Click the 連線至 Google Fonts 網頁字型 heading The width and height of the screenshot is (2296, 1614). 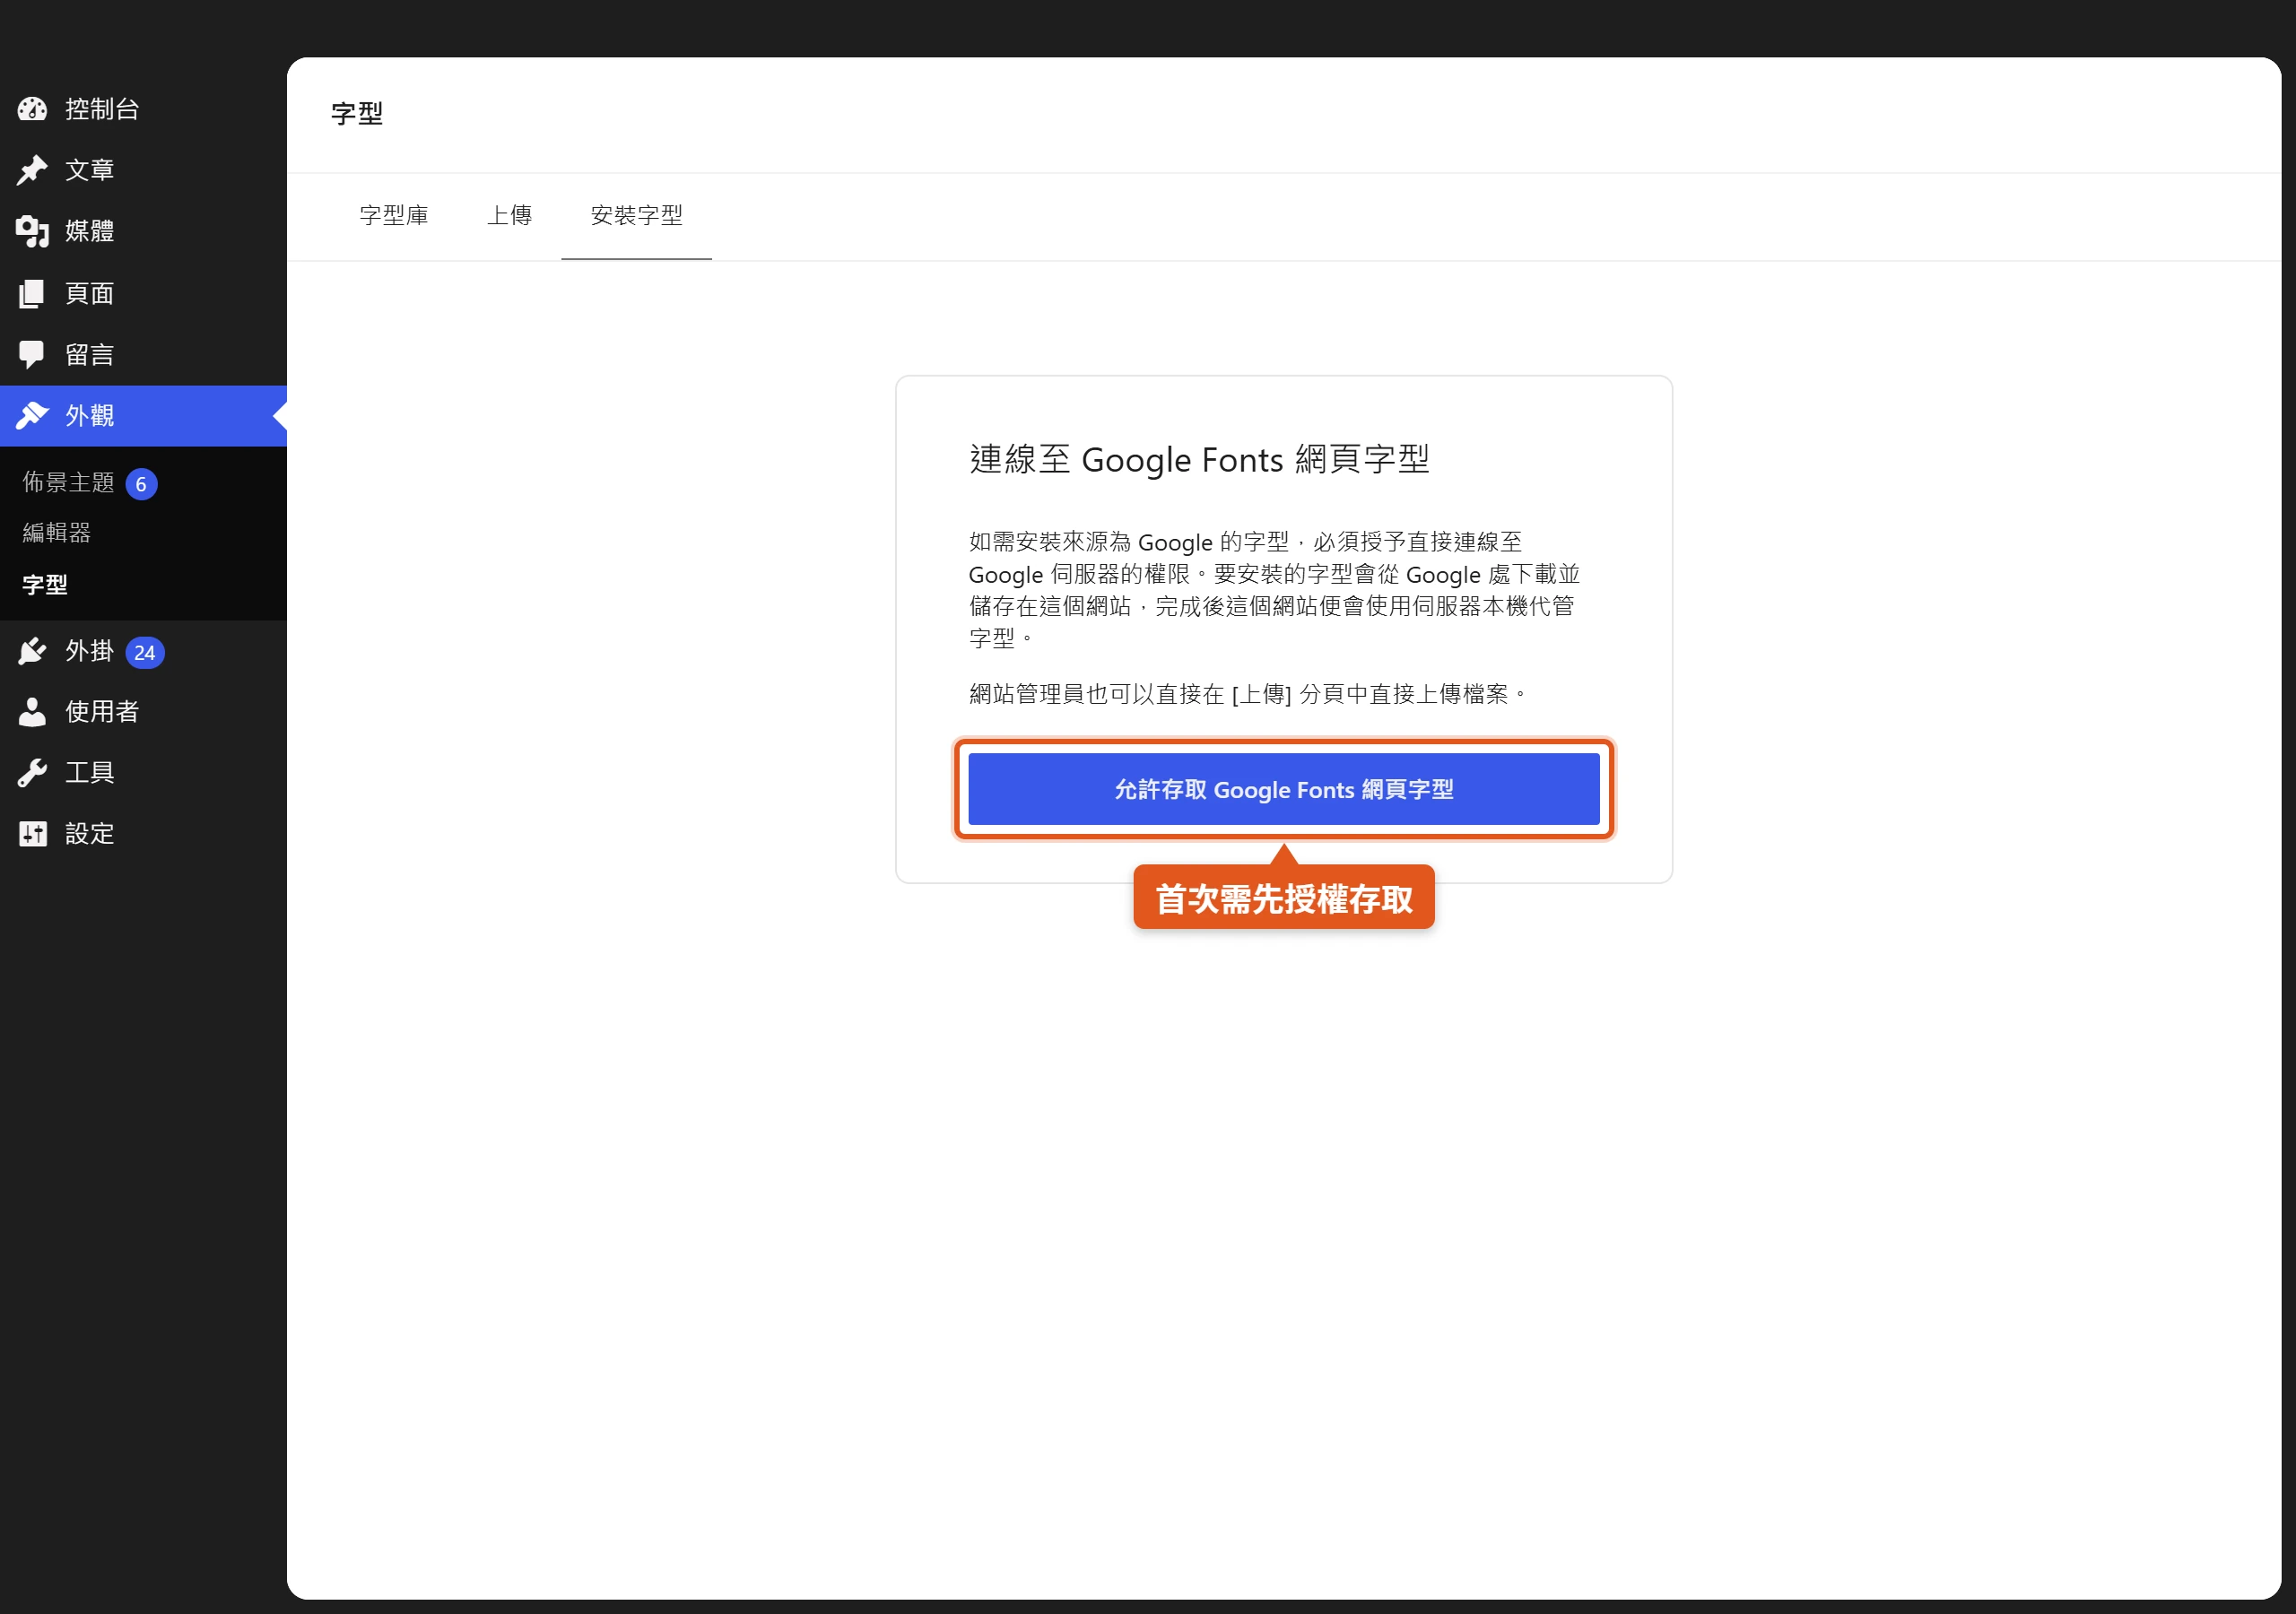pos(1199,459)
